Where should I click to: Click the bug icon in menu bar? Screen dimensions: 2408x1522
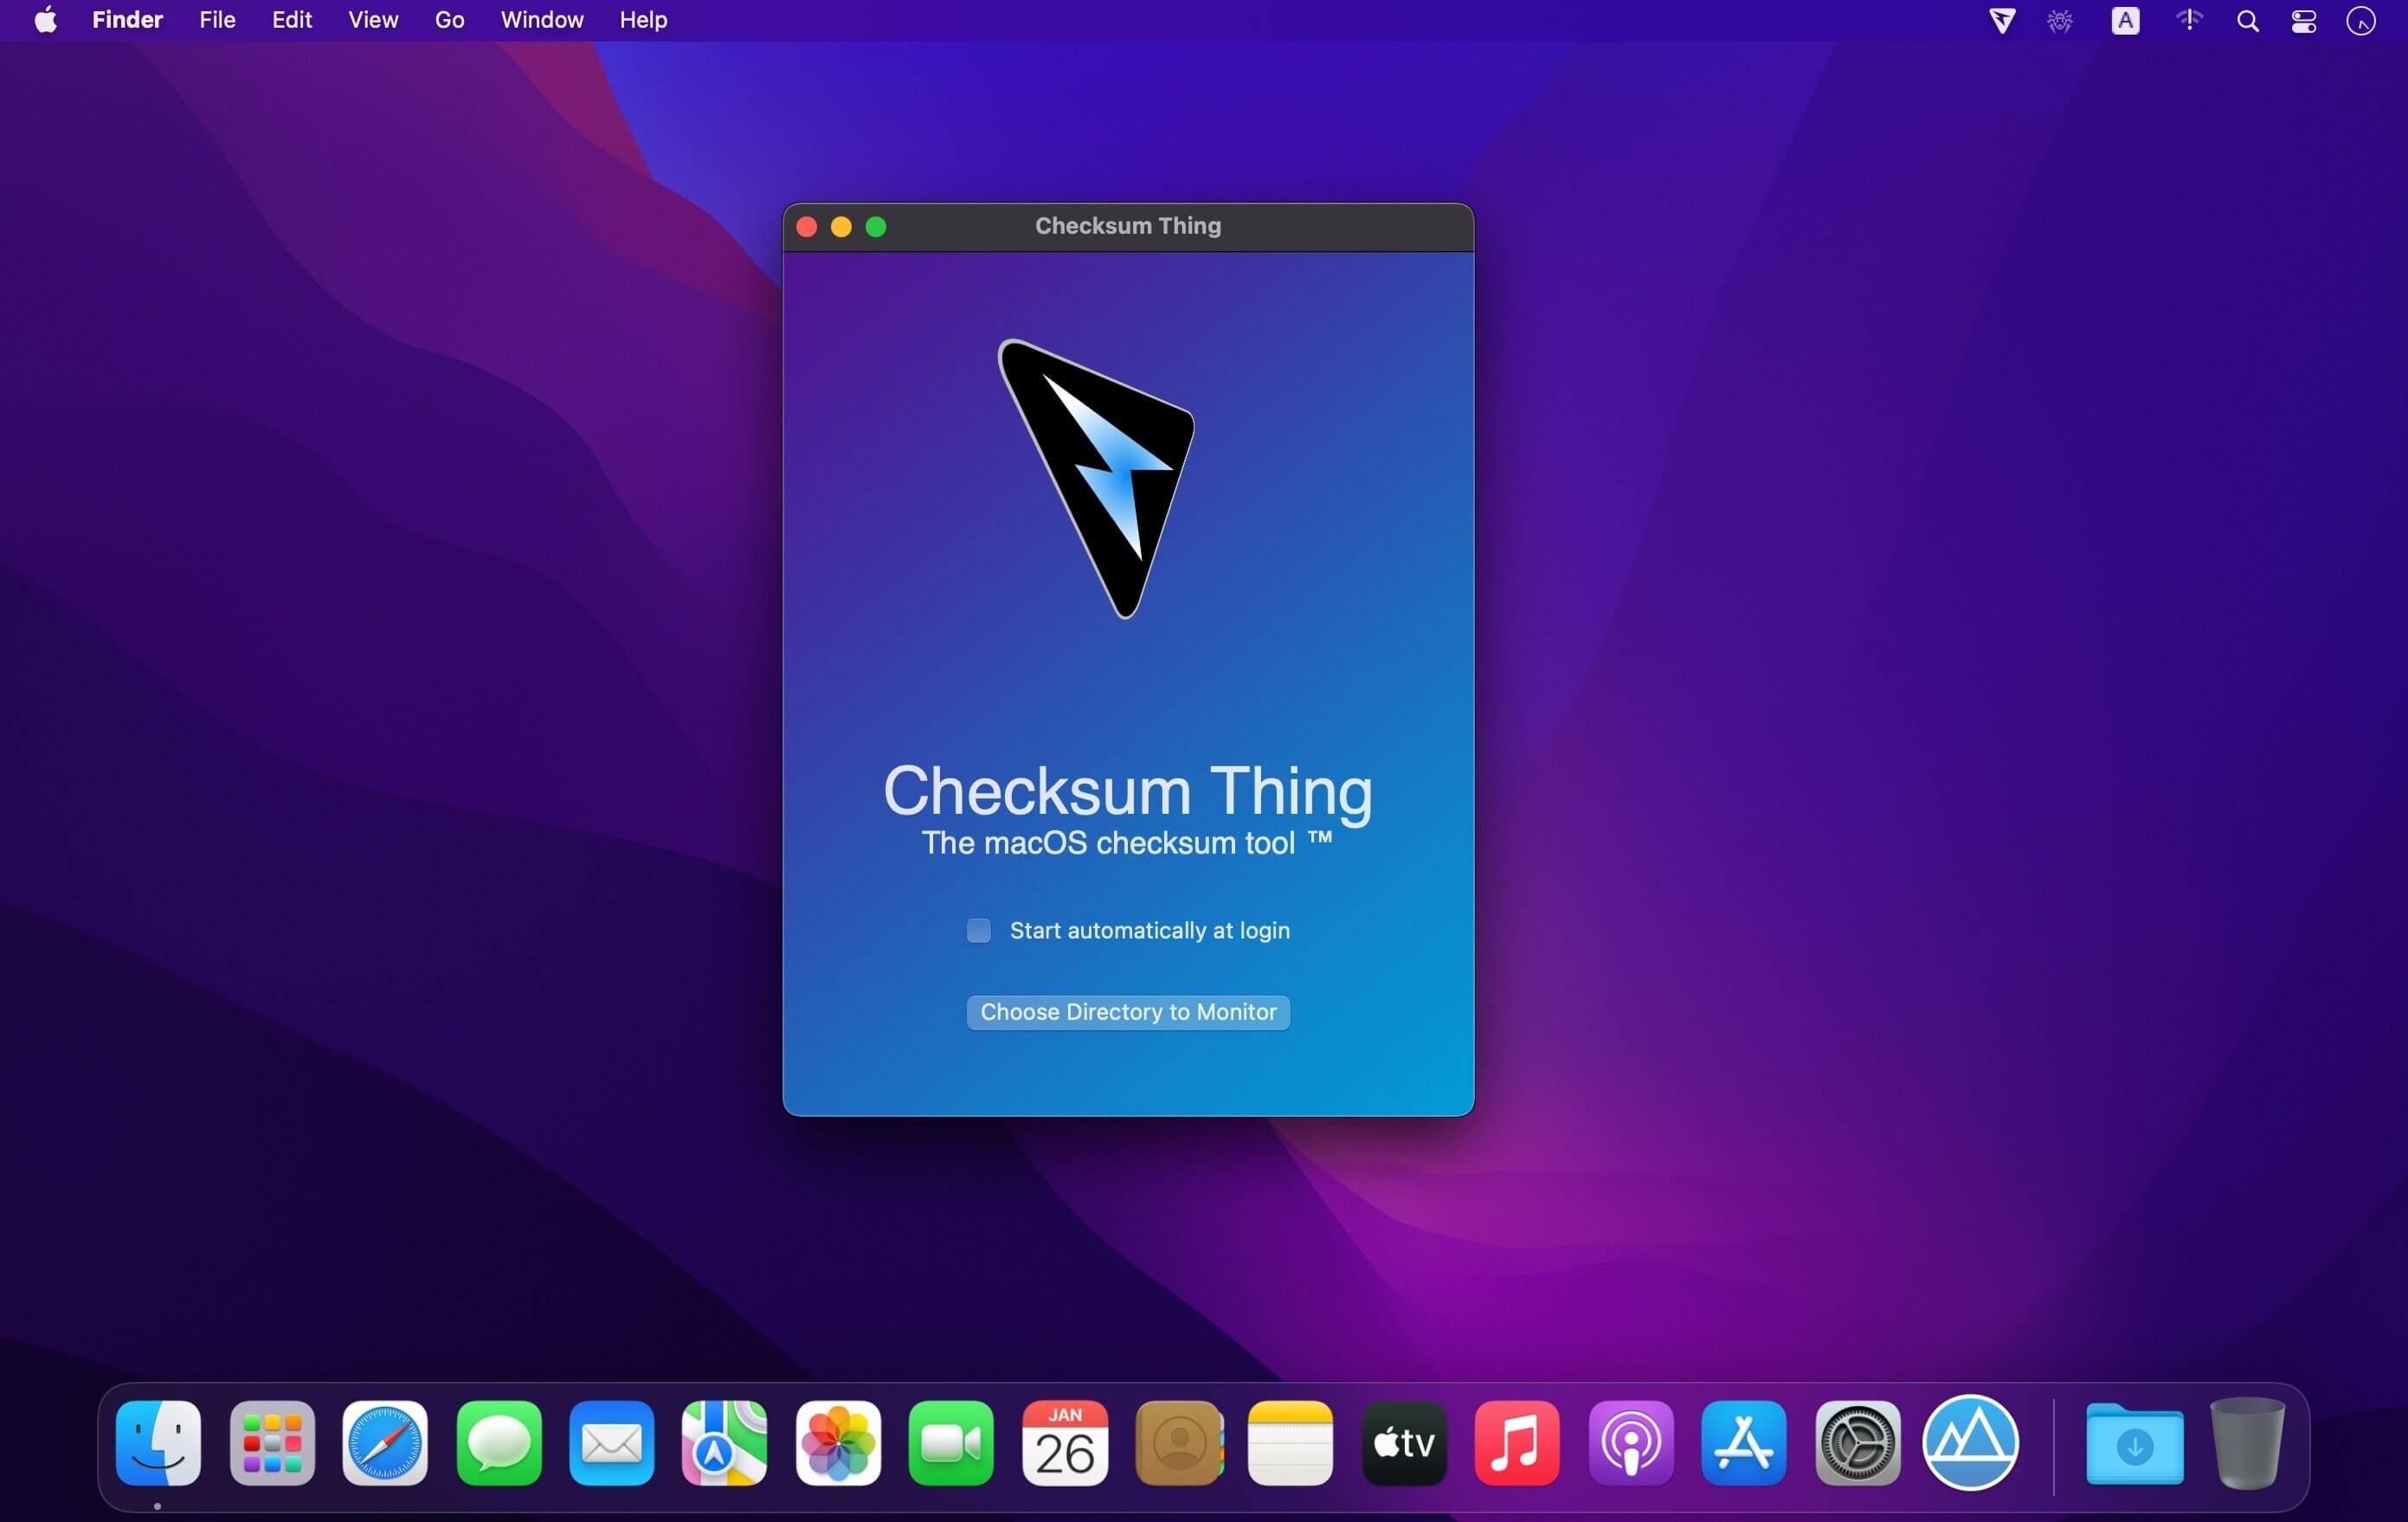click(2059, 21)
